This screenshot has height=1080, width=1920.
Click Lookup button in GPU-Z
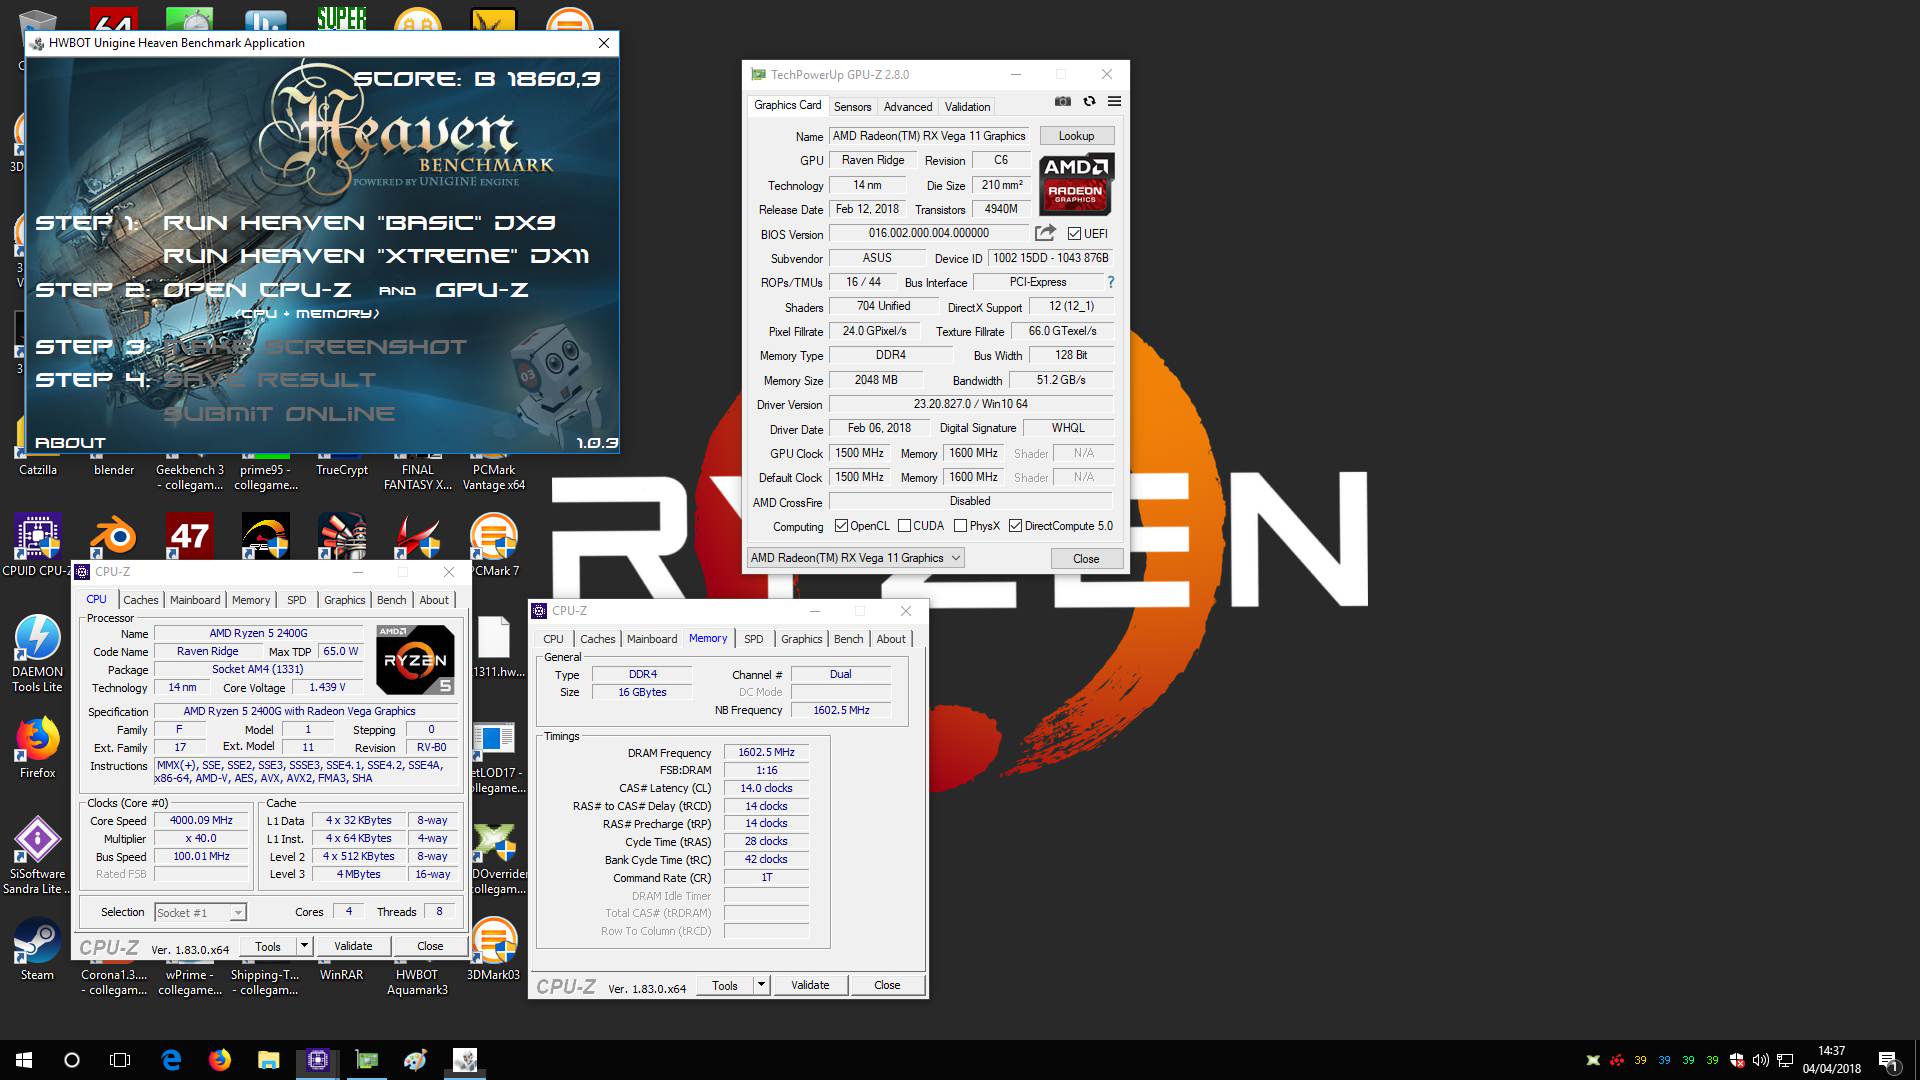click(x=1077, y=136)
